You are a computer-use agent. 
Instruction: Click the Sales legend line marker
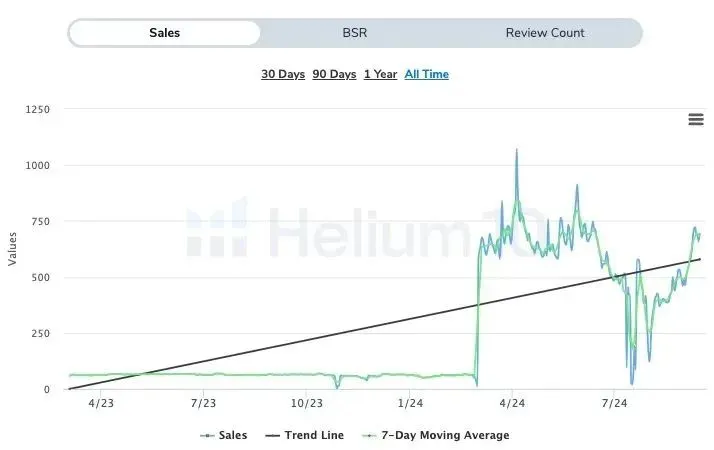point(207,436)
